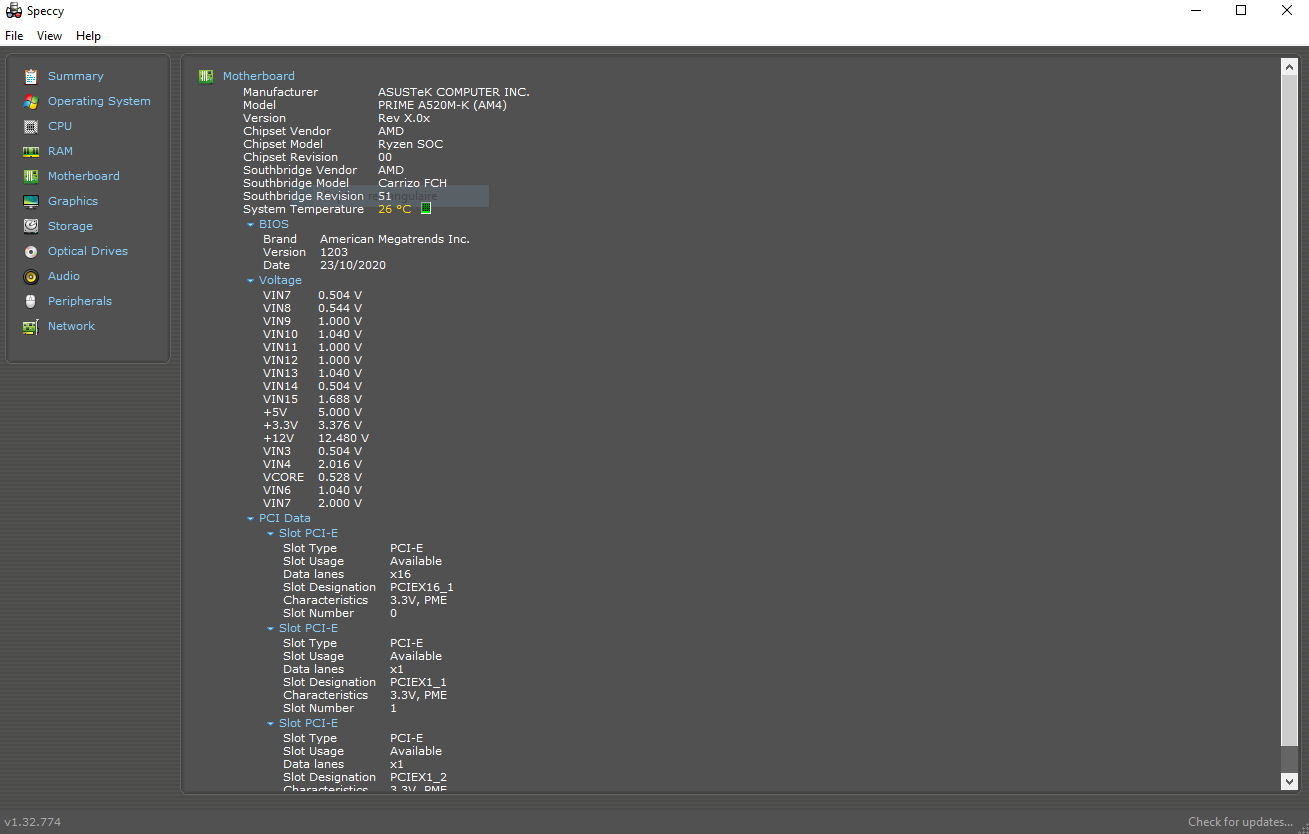Click the +12V reading 12.480 V
The image size is (1309, 834).
pyautogui.click(x=343, y=438)
